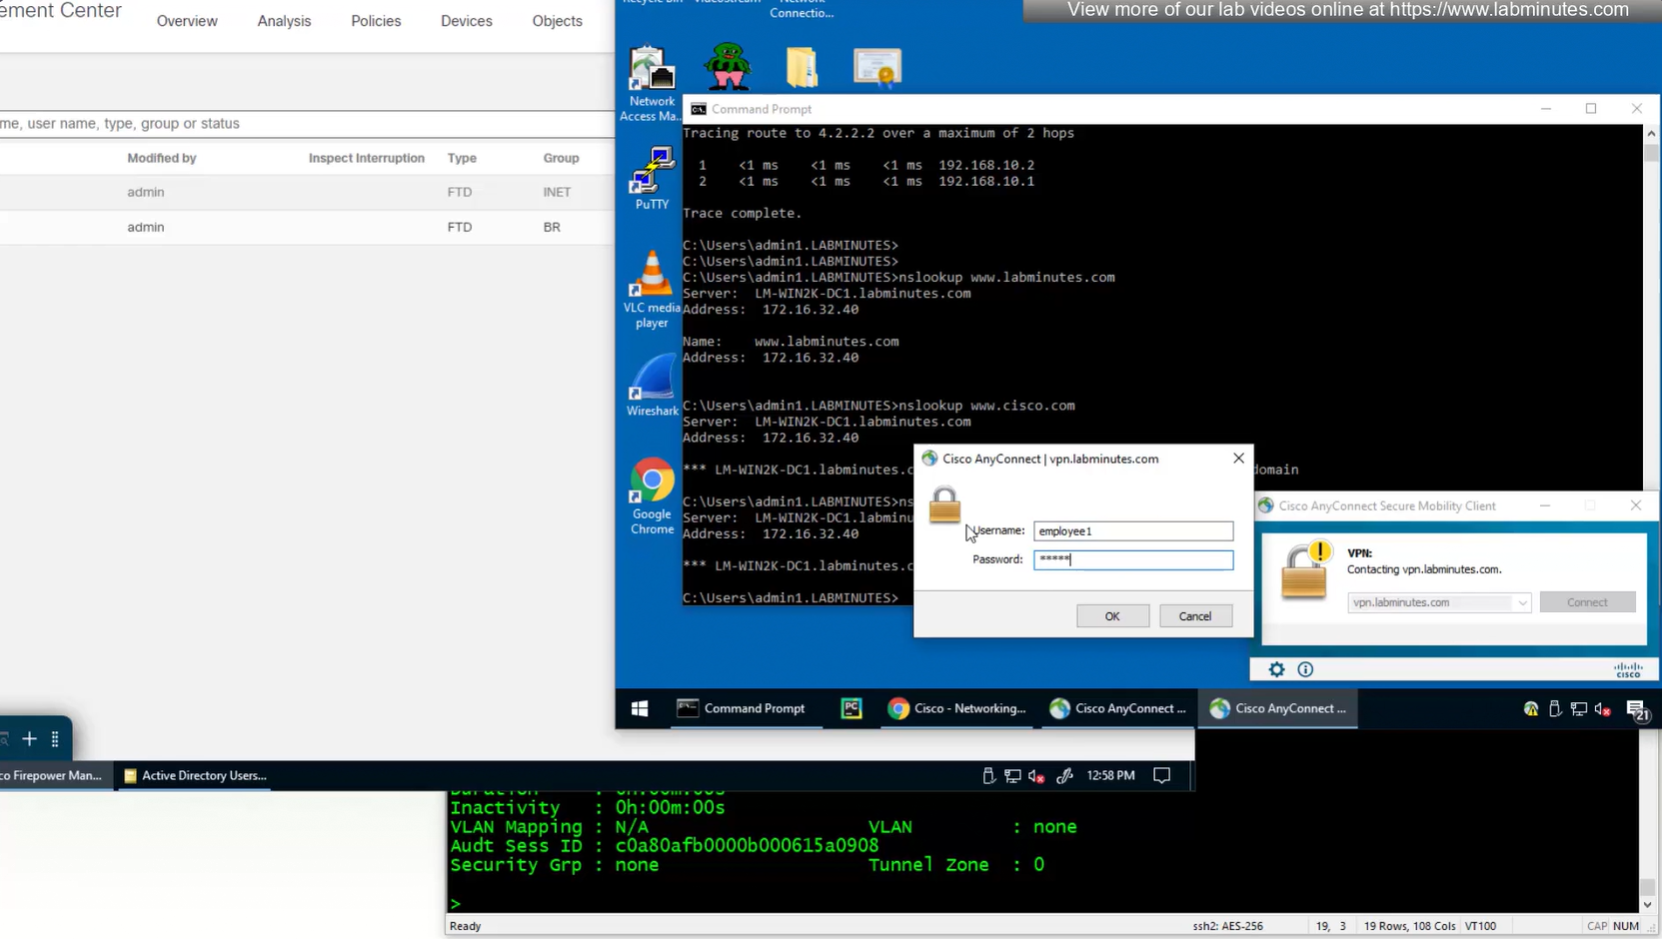Open the Devices menu tab
This screenshot has width=1662, height=939.
pos(466,21)
